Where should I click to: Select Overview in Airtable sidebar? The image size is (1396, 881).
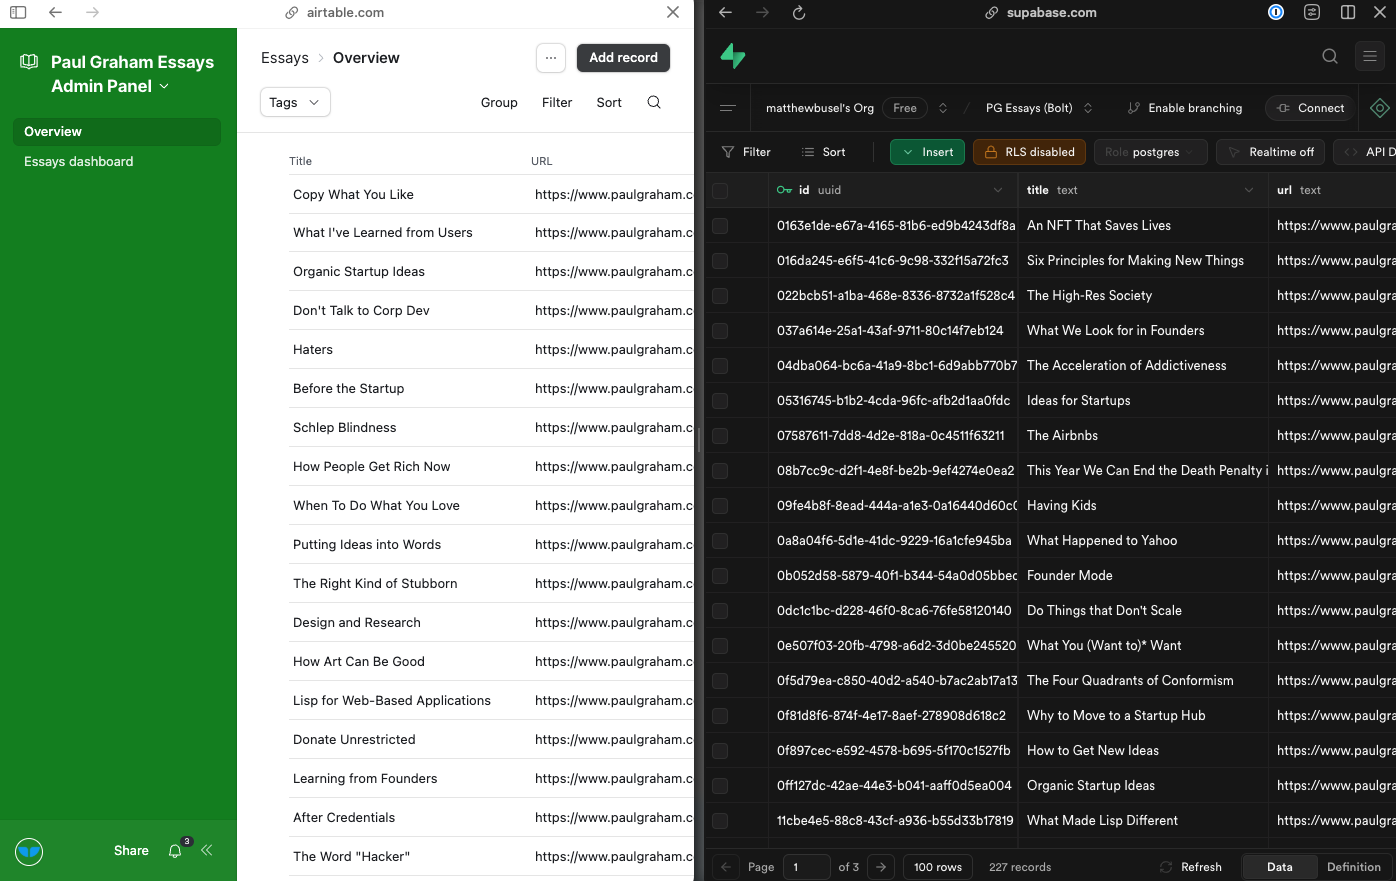(x=116, y=132)
